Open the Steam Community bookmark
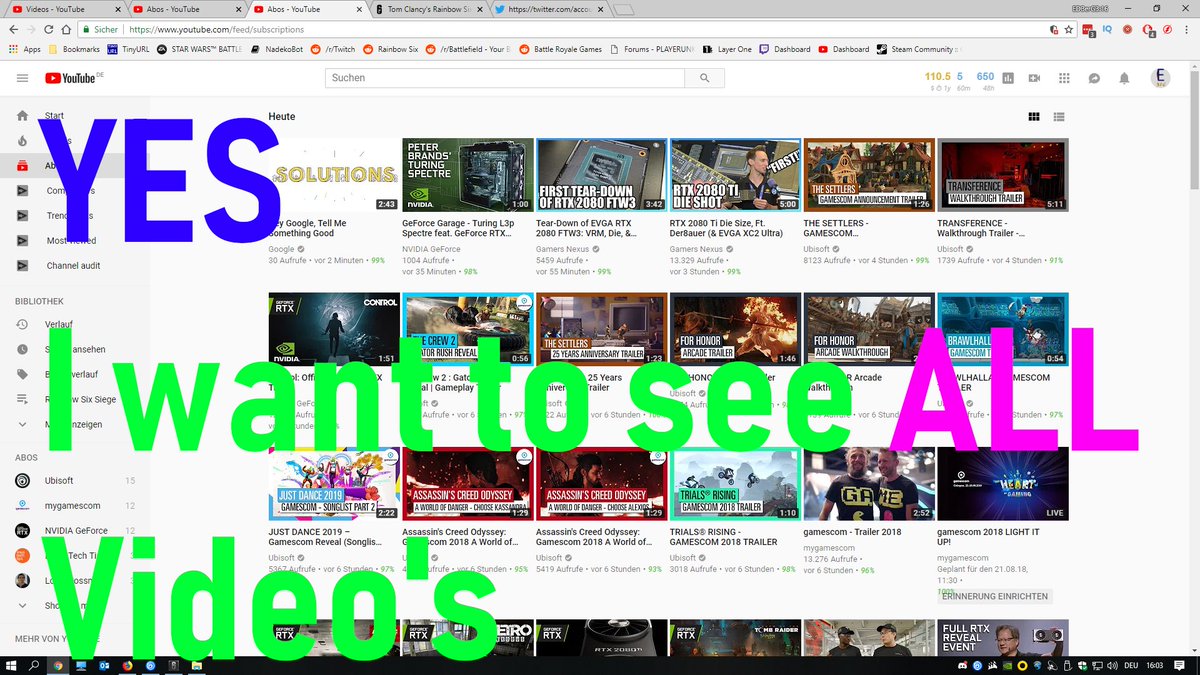This screenshot has height=675, width=1200. [918, 49]
